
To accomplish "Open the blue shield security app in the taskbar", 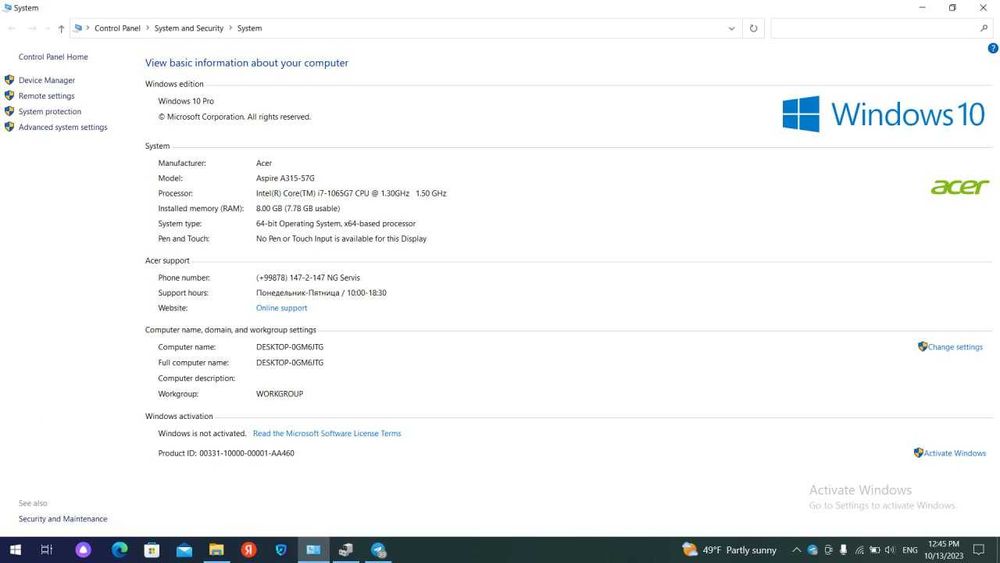I will pos(281,550).
